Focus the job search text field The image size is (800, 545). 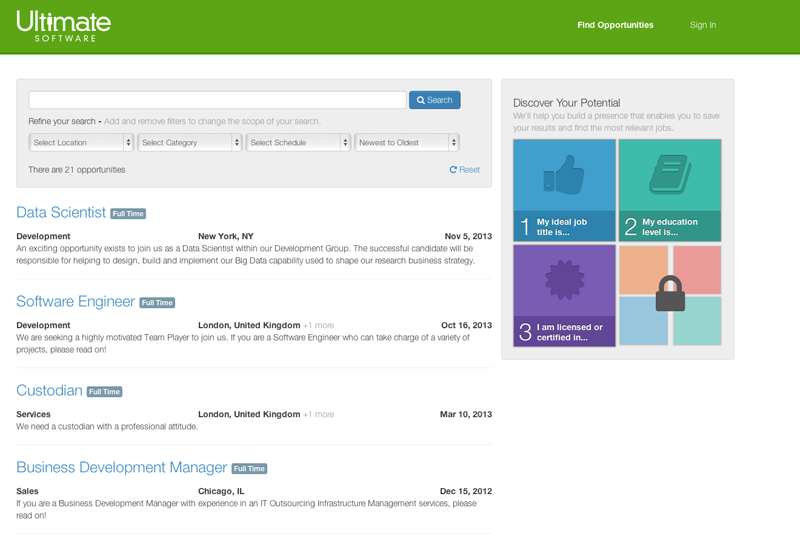pos(217,100)
